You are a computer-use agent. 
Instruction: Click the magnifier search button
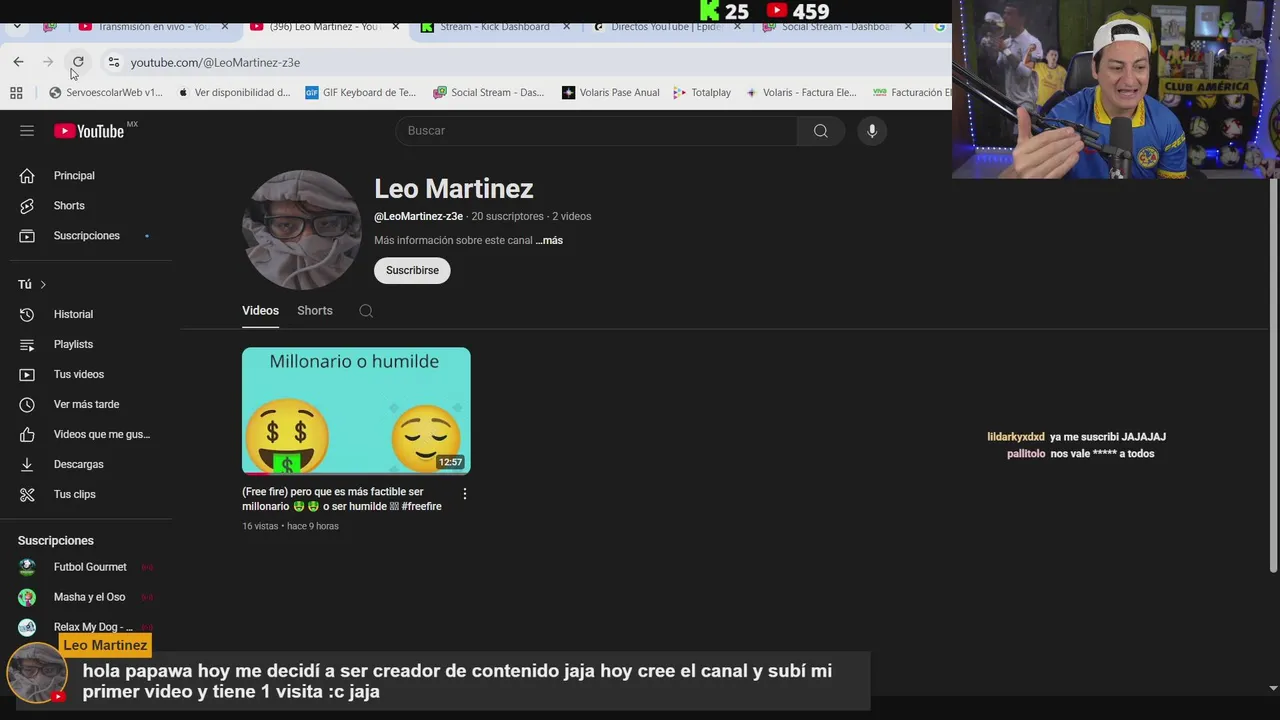821,131
